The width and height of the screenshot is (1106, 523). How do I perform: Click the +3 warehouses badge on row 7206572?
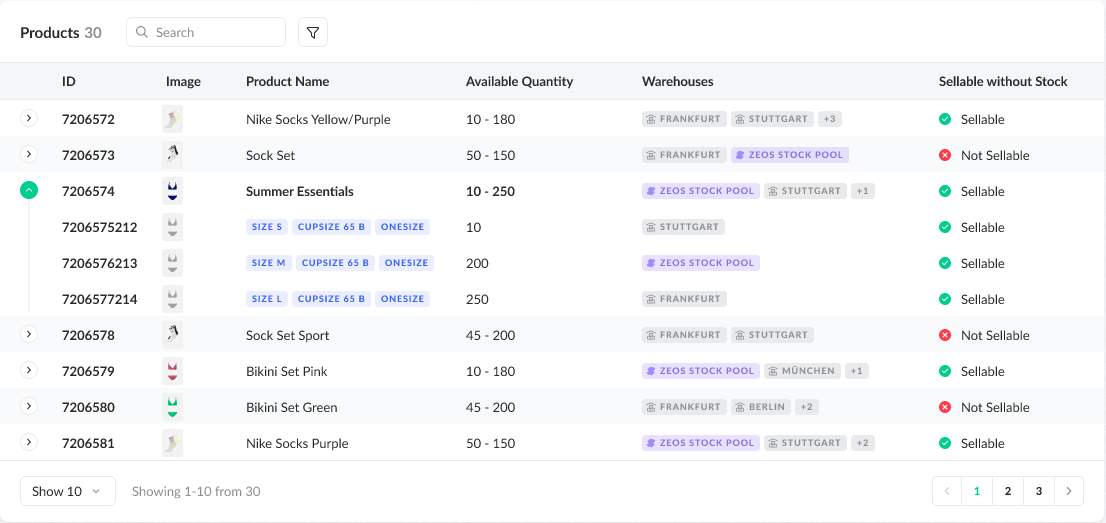click(x=829, y=119)
